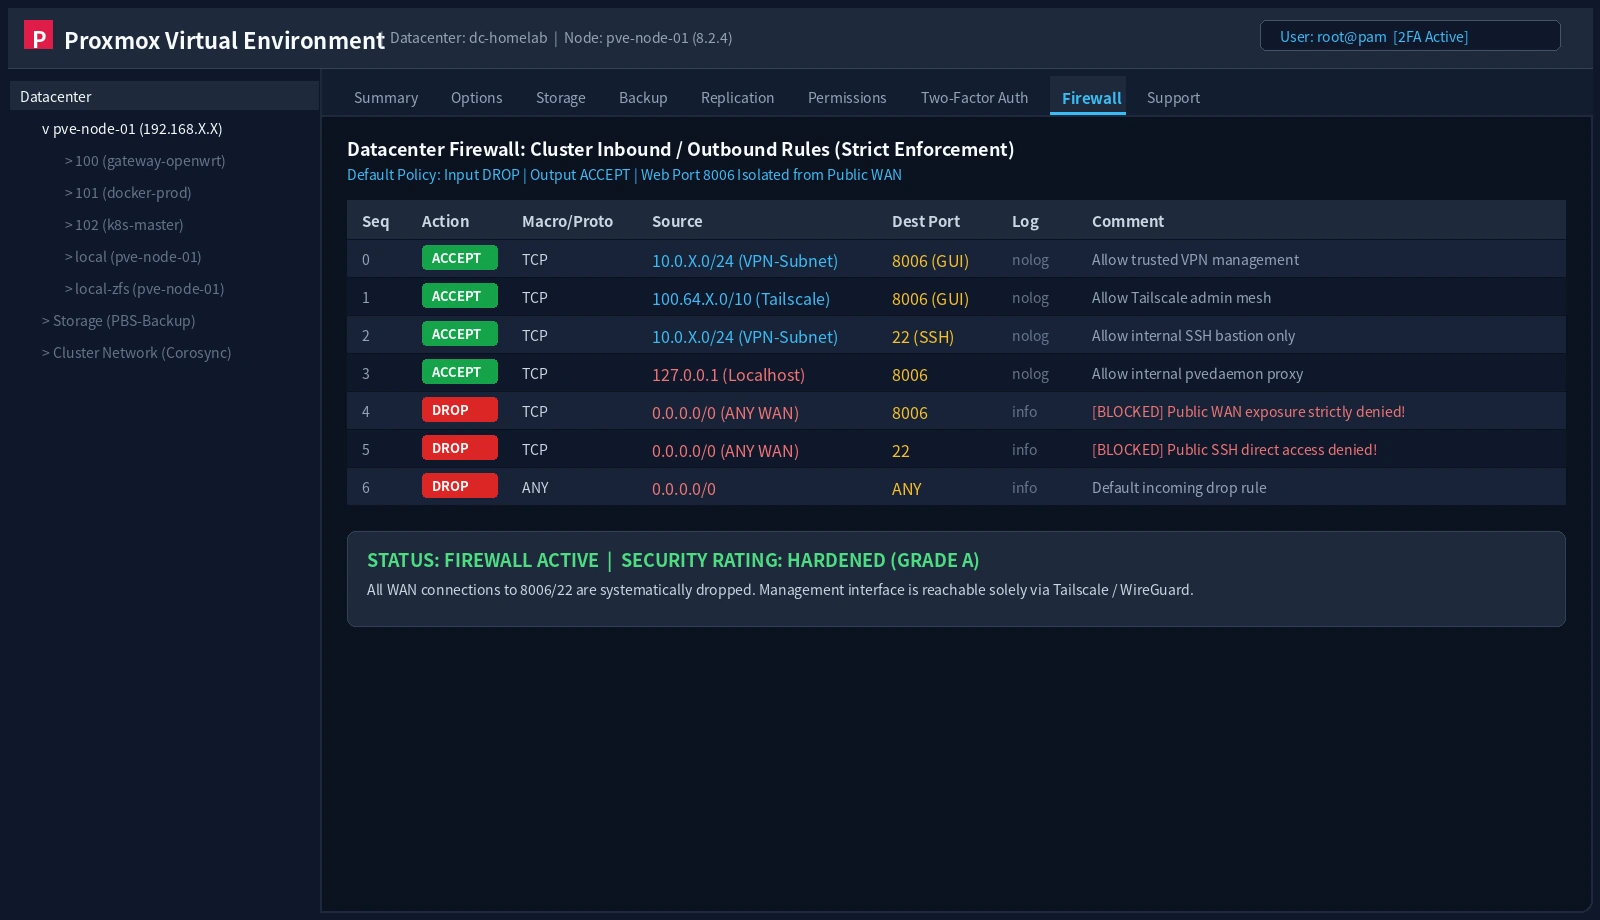Screen dimensions: 1600x920
Task: Open the Support tab
Action: tap(1173, 97)
